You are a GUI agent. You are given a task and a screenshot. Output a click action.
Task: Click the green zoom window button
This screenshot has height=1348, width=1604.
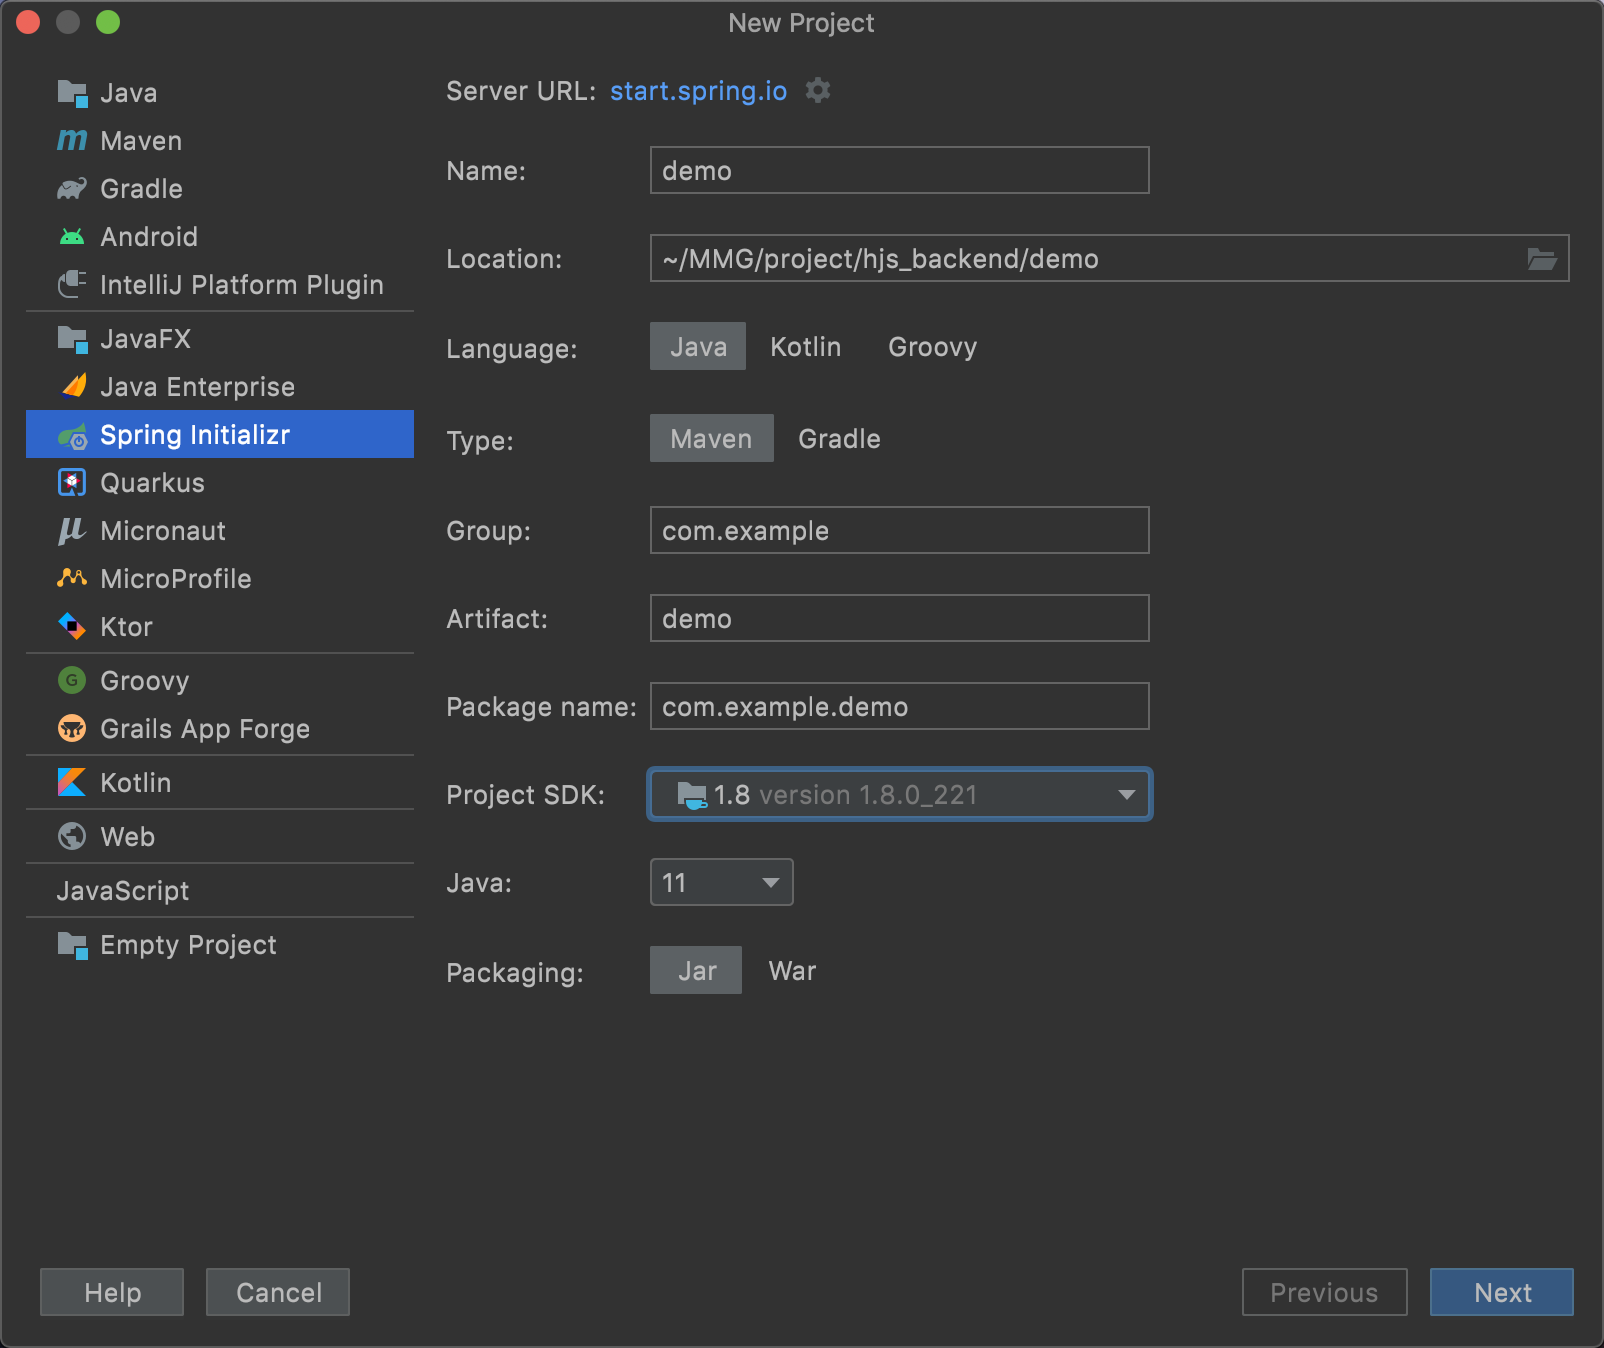point(108,22)
